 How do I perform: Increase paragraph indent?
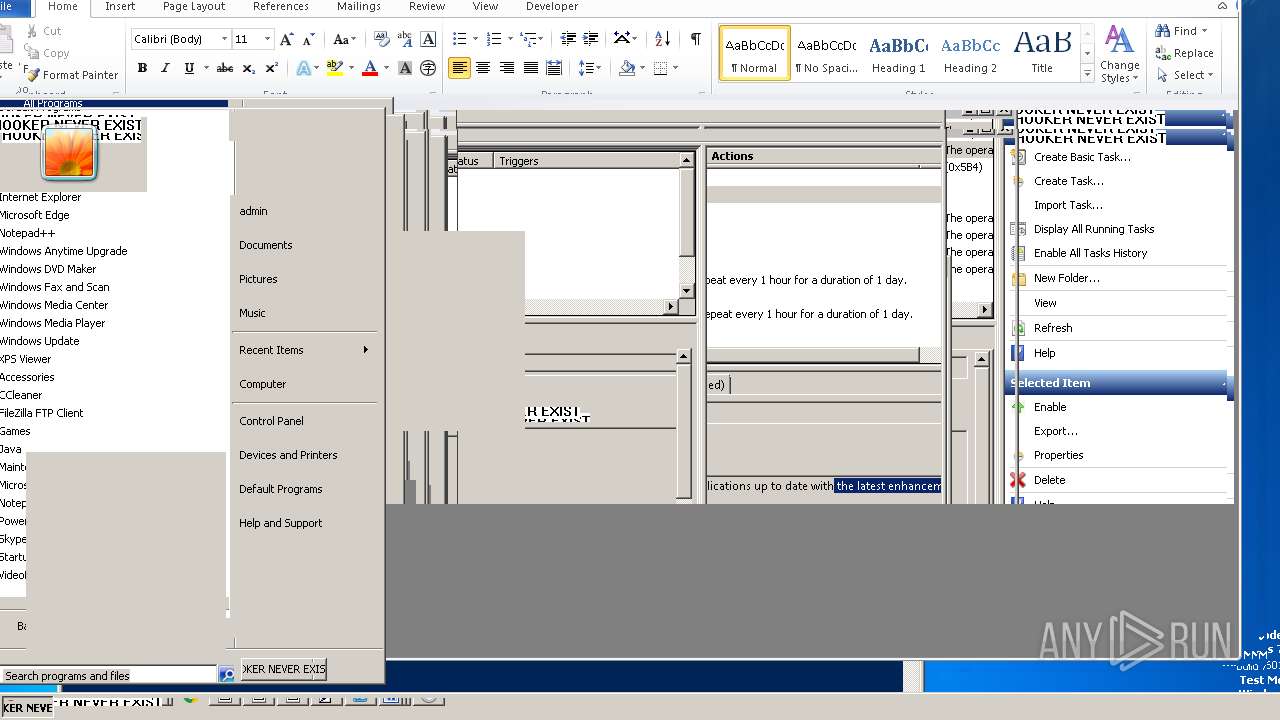[x=591, y=39]
